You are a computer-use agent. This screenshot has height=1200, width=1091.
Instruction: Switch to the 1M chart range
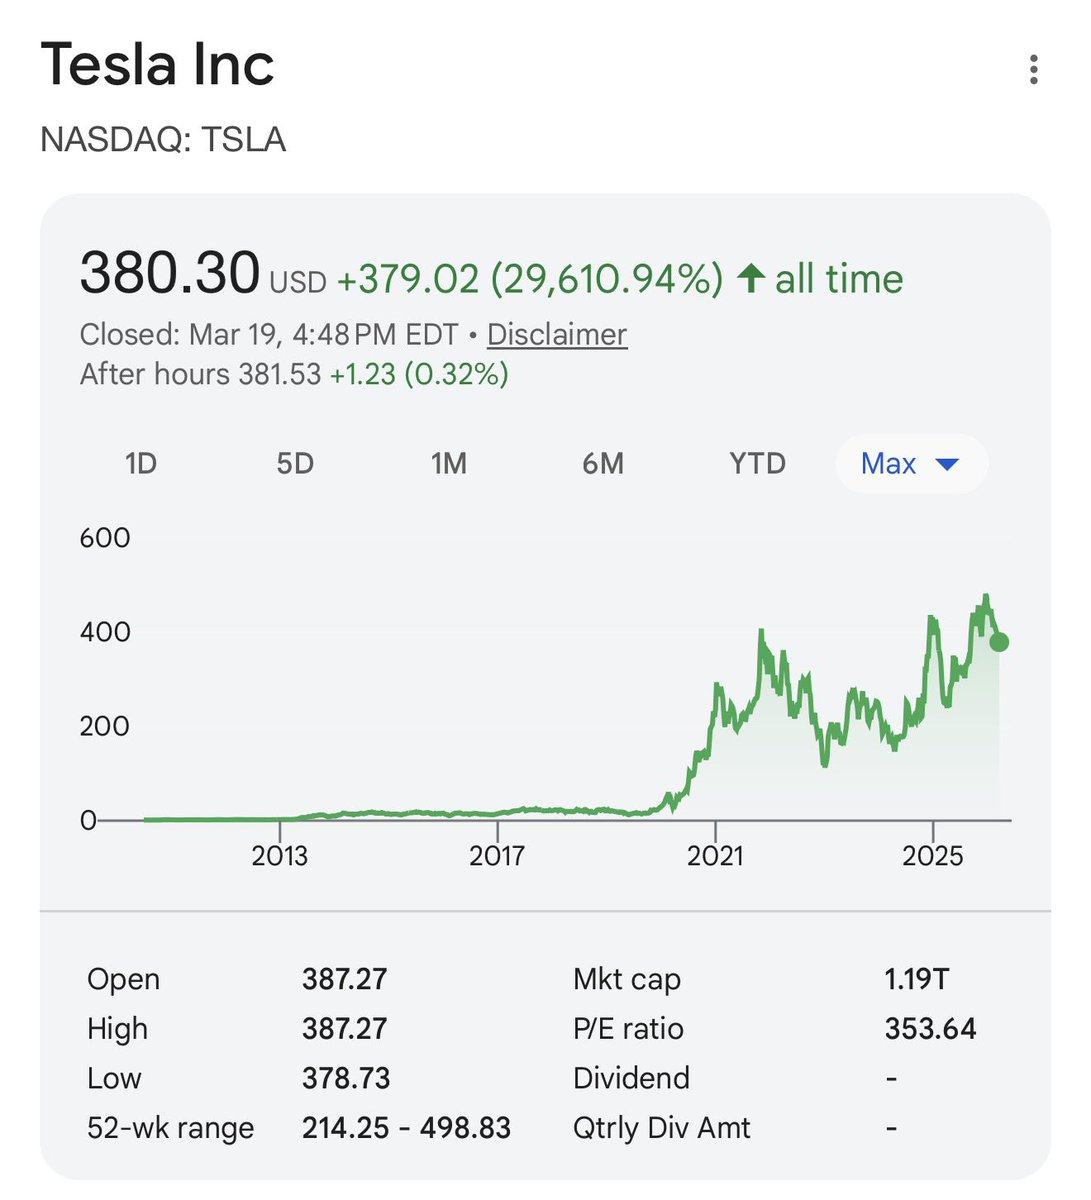pos(449,464)
